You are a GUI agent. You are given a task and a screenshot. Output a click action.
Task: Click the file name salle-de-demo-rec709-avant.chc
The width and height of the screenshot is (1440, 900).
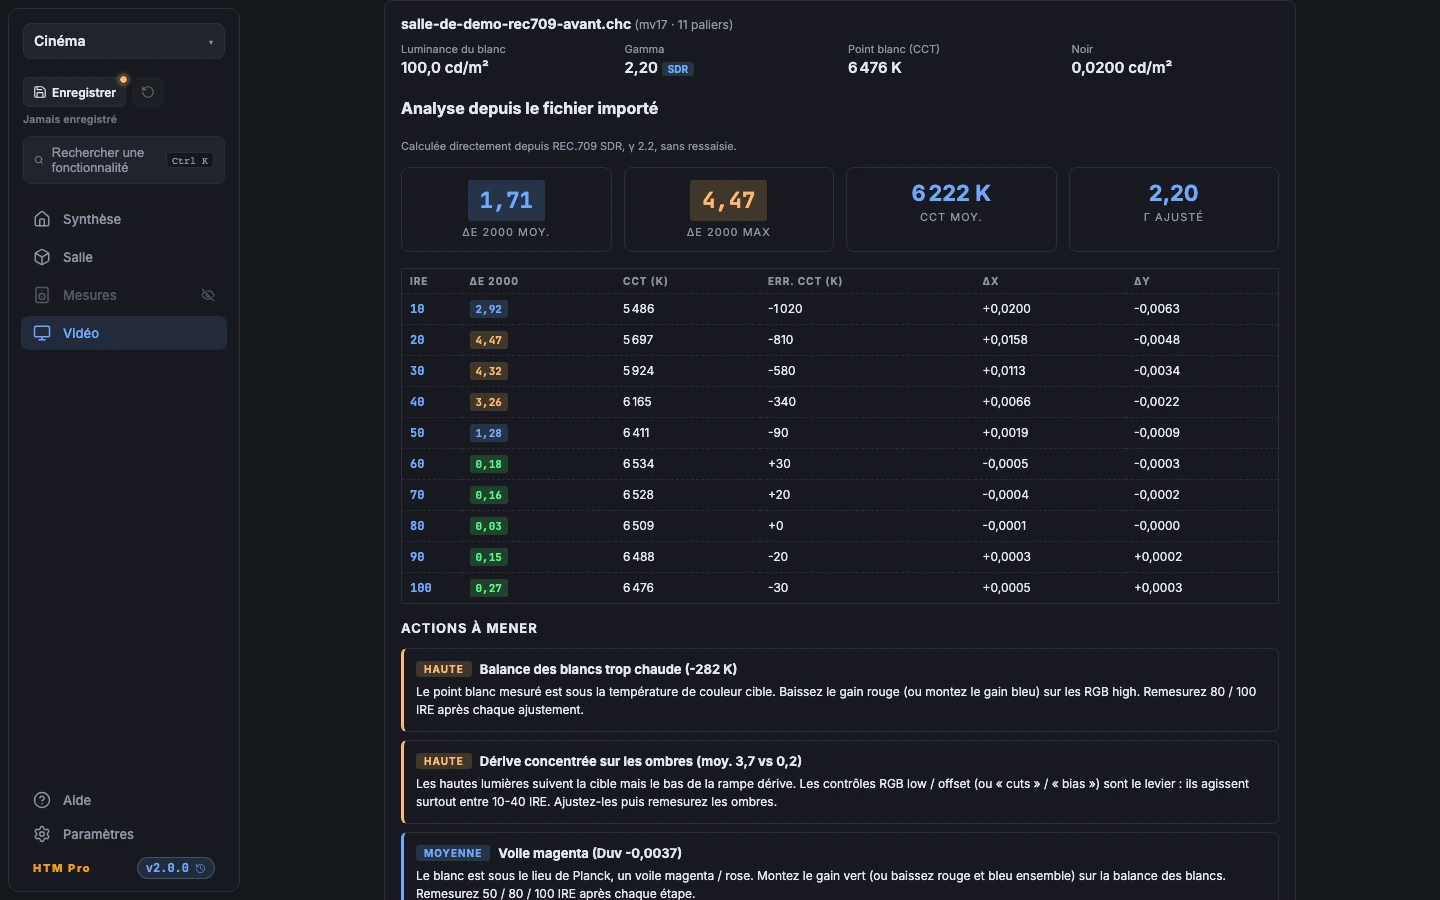tap(516, 24)
